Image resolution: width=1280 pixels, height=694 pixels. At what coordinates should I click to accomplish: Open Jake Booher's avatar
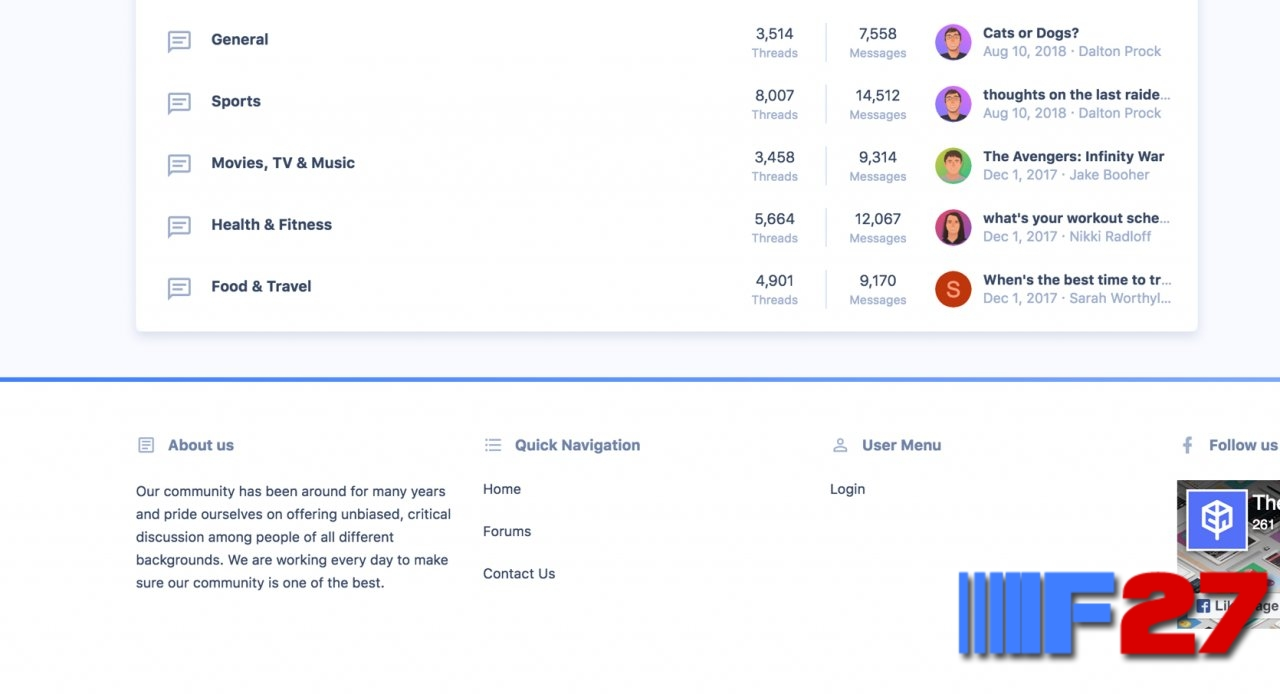click(953, 166)
